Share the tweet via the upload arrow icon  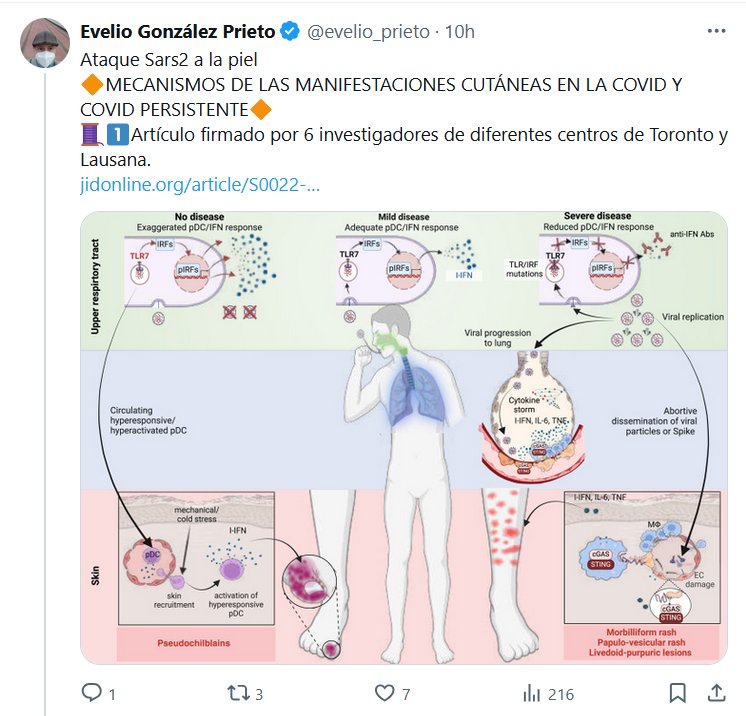point(716,693)
